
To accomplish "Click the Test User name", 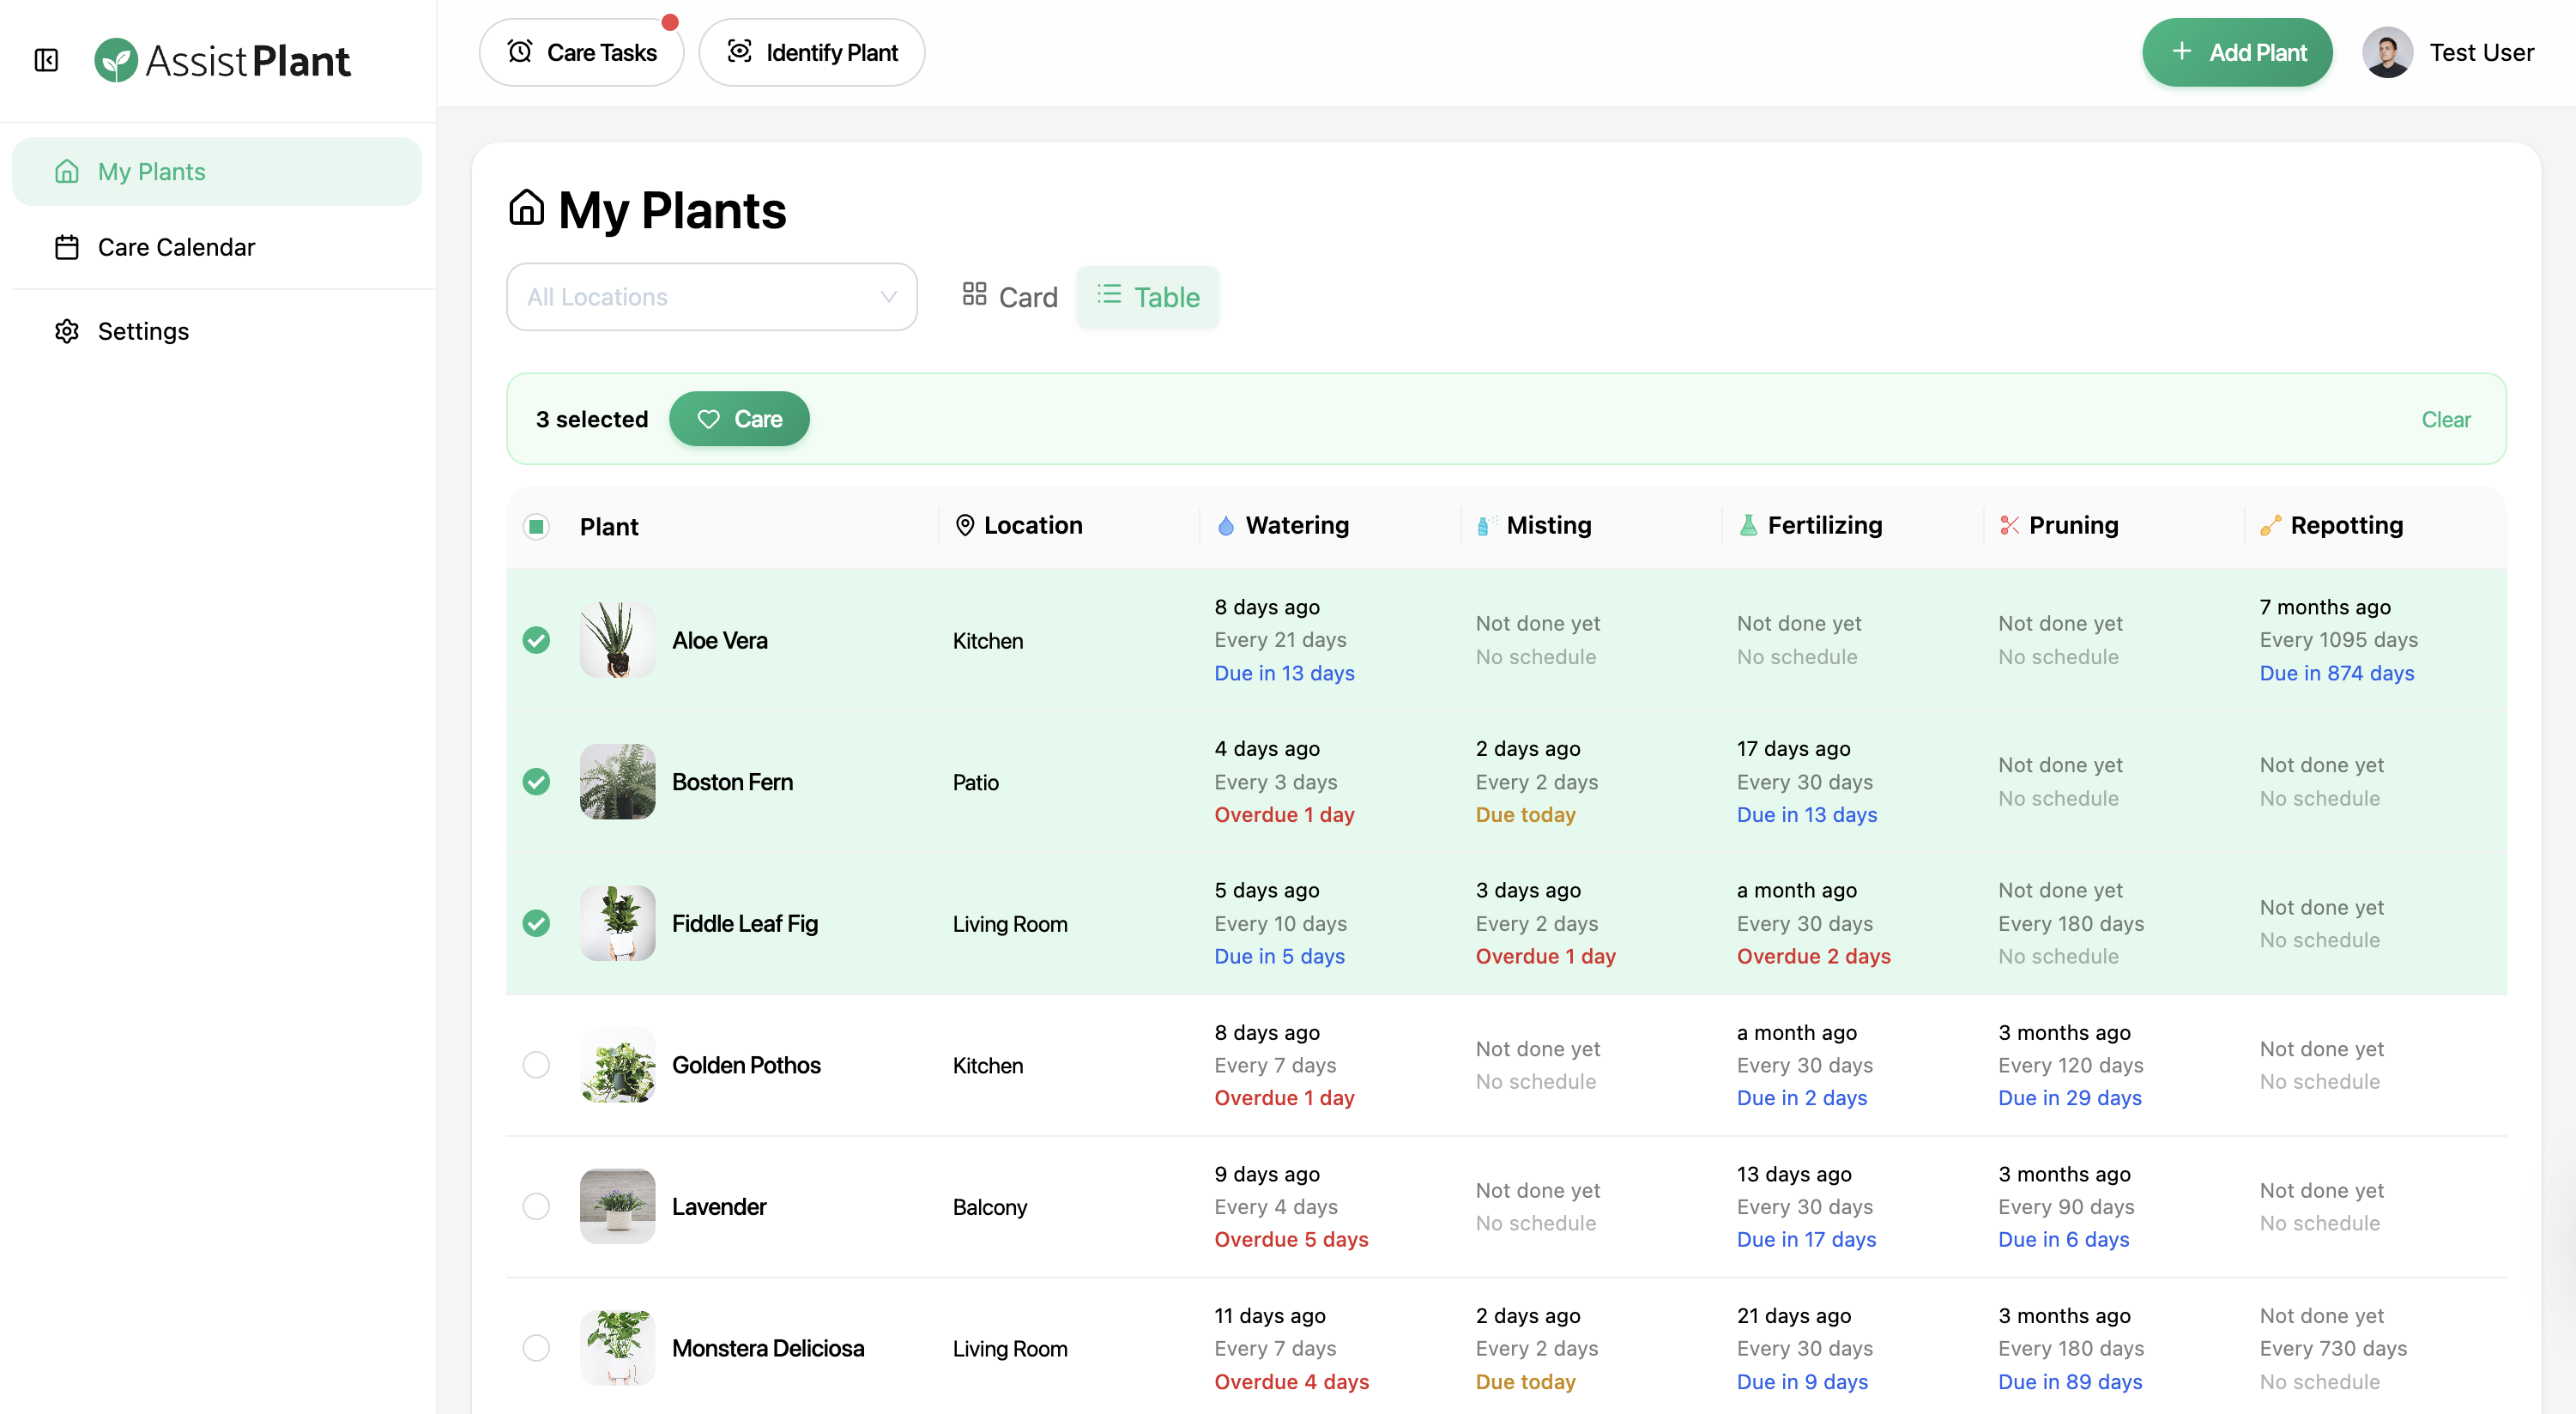I will pos(2481,52).
